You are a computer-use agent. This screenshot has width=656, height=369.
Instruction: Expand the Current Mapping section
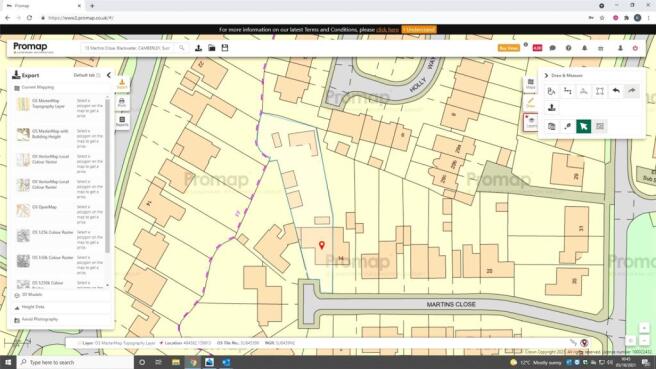[60, 87]
